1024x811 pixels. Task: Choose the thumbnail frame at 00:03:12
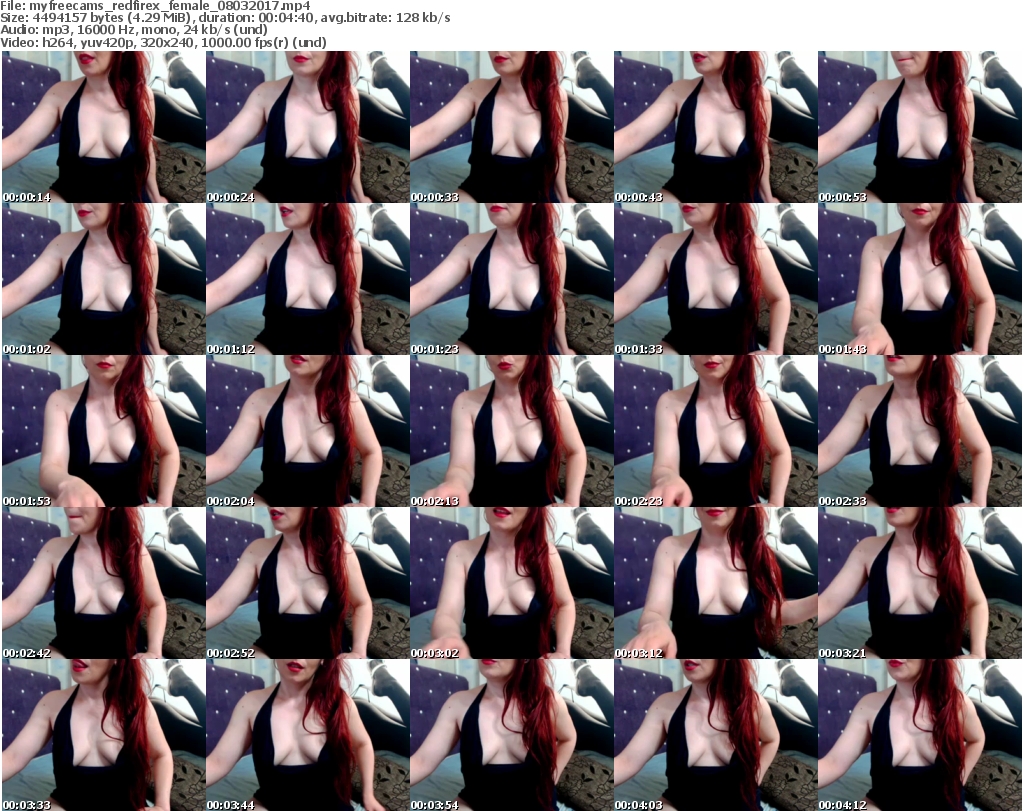[716, 583]
